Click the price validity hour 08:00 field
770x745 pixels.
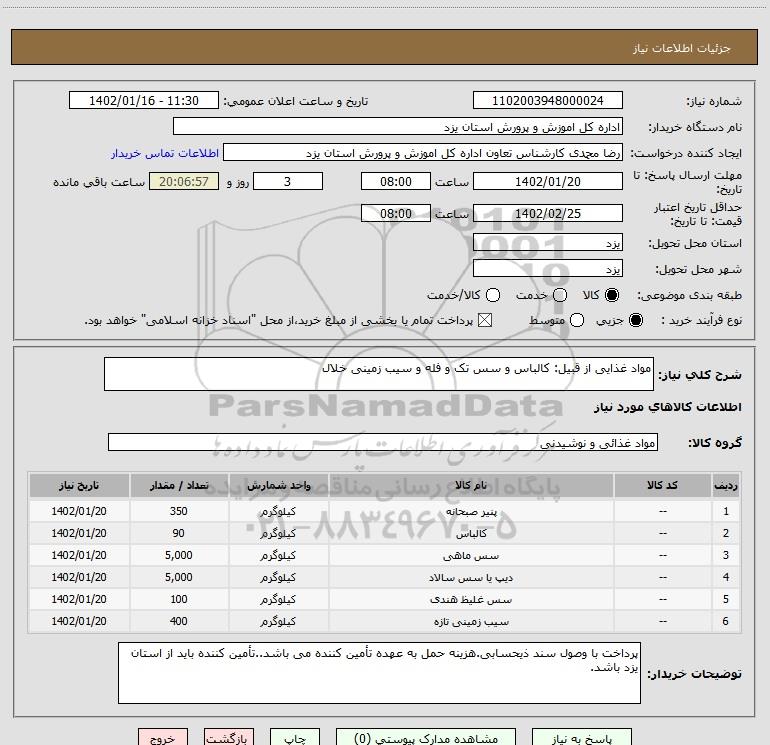(396, 213)
